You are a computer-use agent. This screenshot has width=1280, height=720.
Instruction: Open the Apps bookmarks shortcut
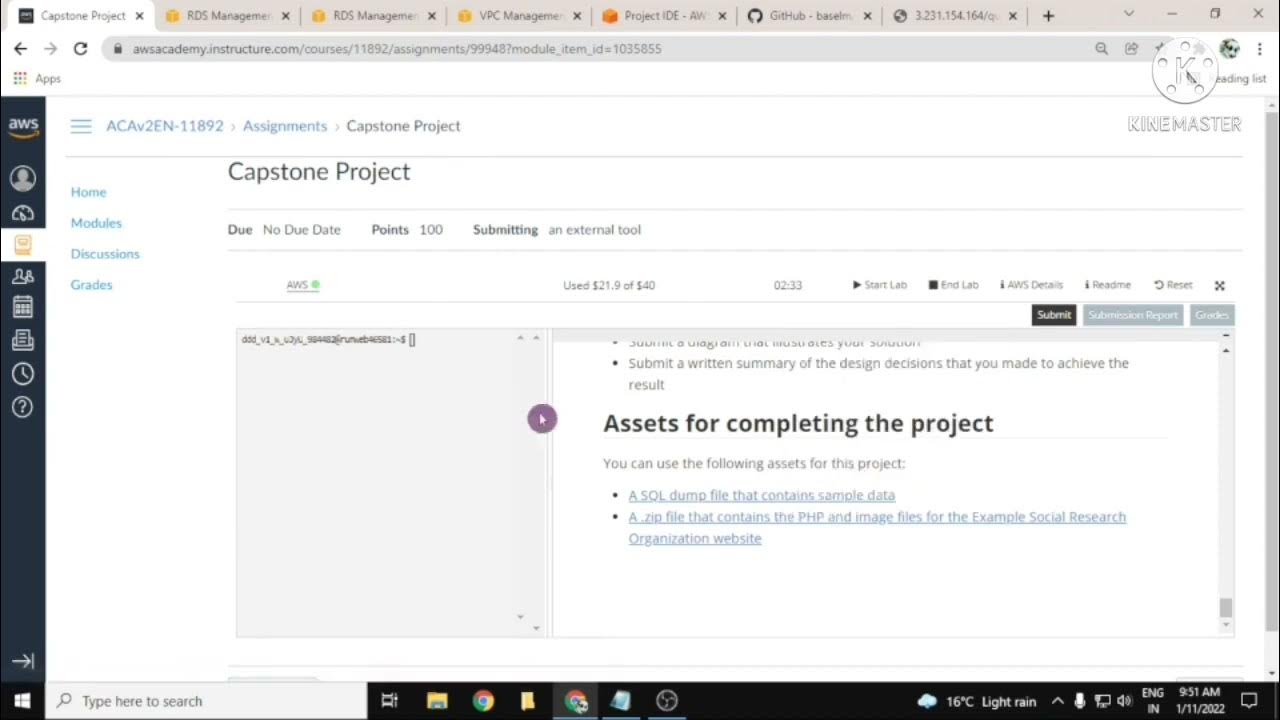click(36, 79)
